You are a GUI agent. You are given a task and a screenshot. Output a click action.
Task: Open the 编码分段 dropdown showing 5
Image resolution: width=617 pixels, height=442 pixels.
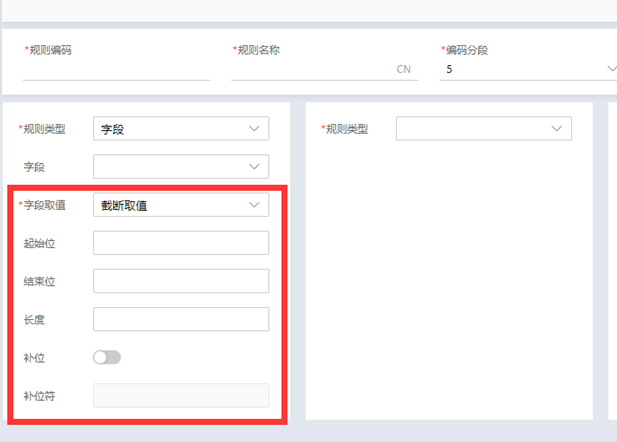(x=525, y=70)
